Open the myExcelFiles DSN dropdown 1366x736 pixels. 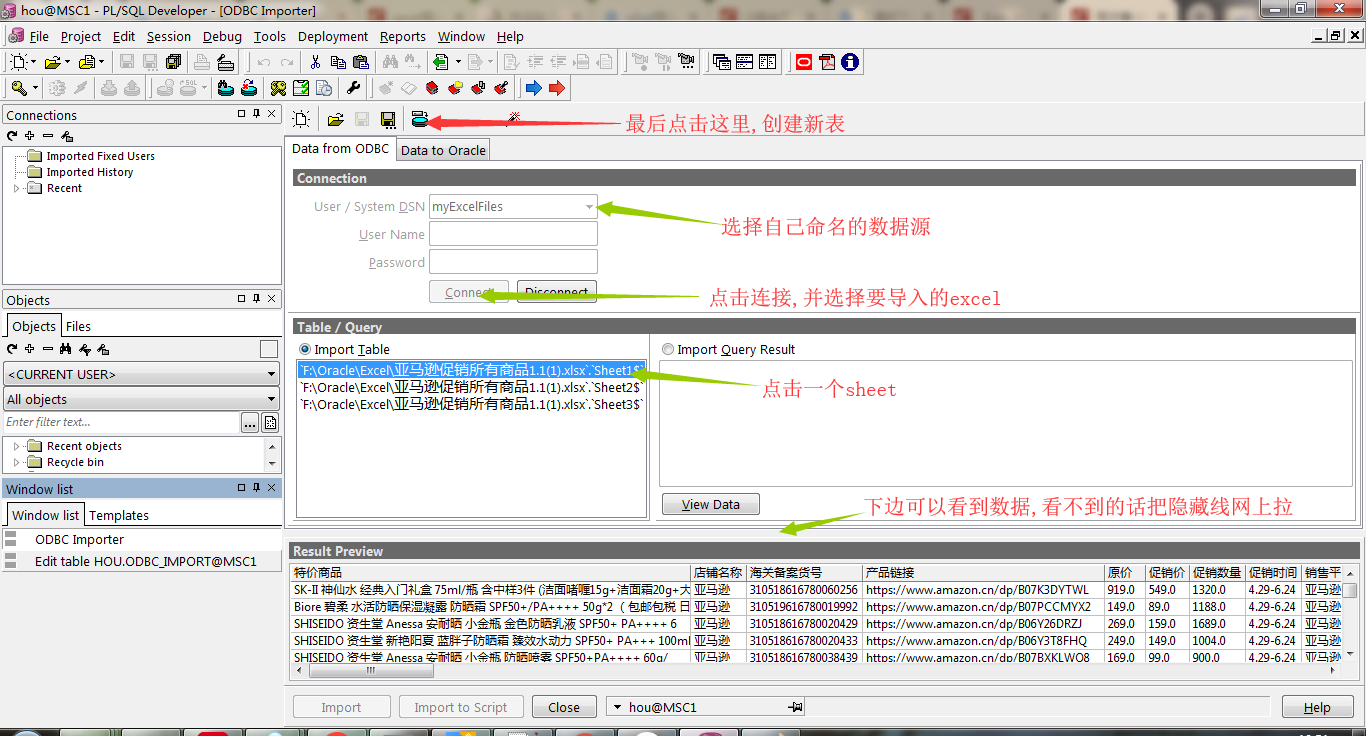589,206
